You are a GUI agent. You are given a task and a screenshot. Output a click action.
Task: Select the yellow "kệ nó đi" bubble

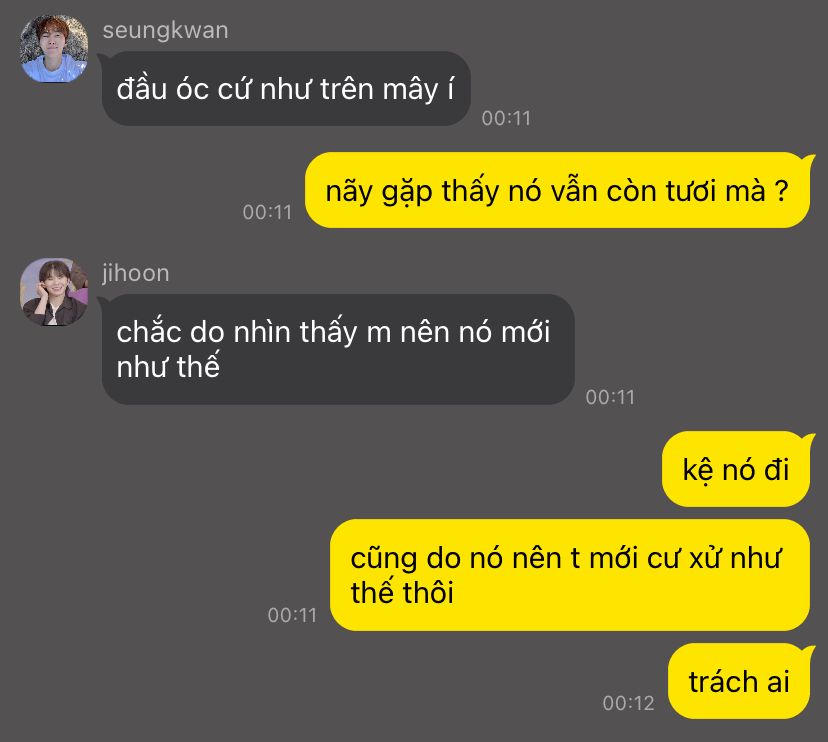point(736,469)
